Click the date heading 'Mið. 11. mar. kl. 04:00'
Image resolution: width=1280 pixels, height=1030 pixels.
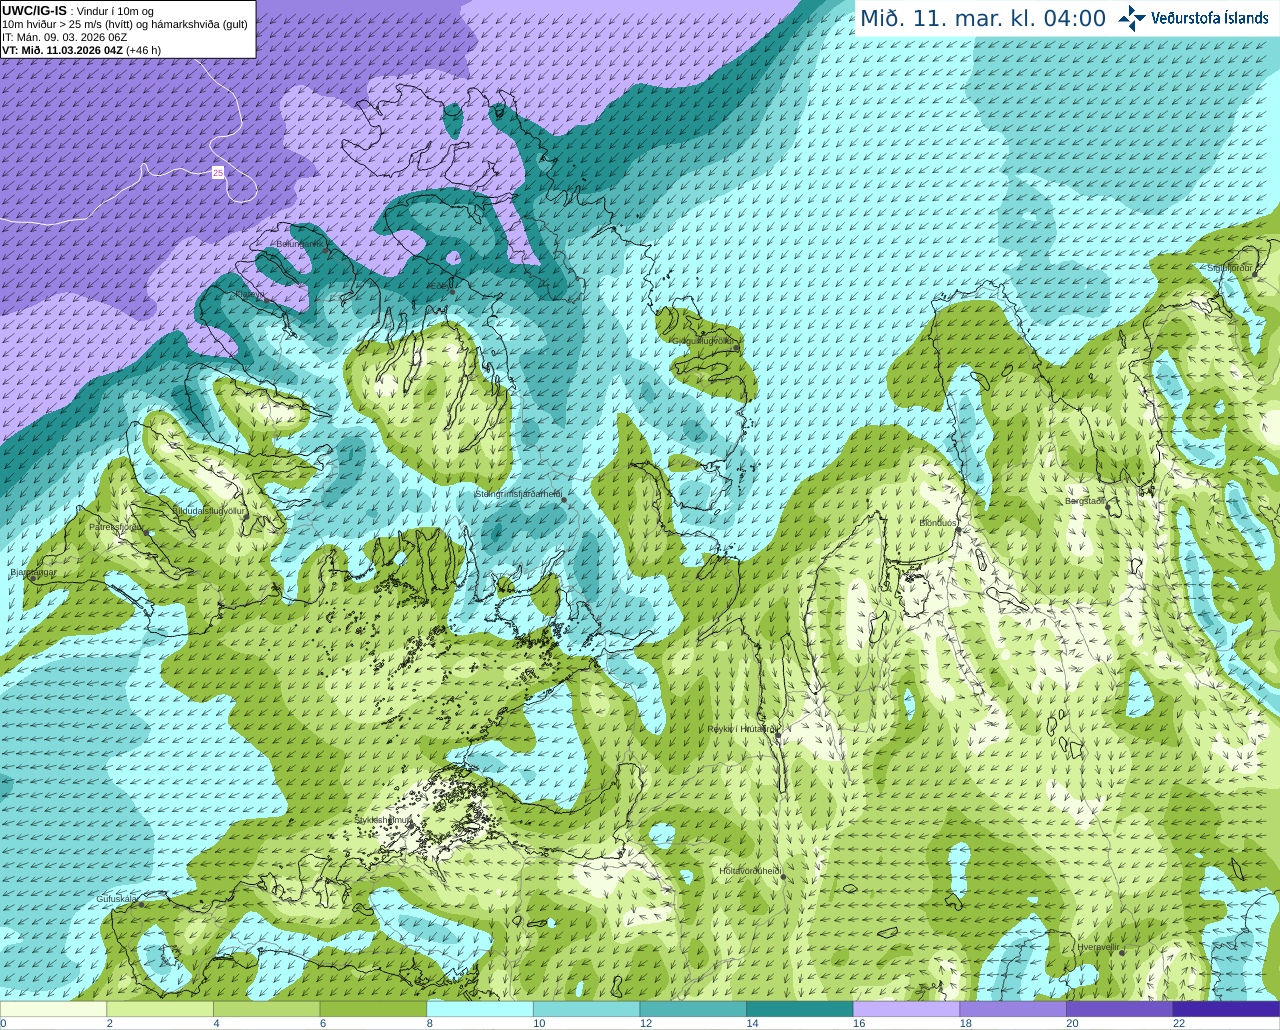tap(983, 19)
